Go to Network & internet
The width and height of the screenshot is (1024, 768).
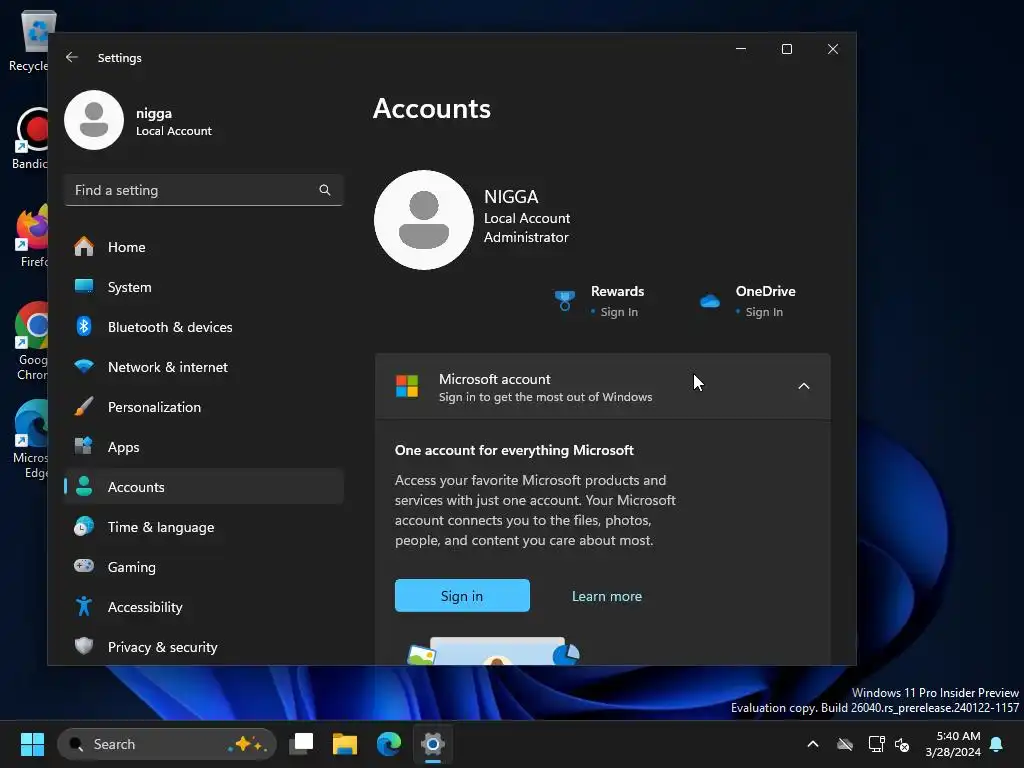click(204, 366)
